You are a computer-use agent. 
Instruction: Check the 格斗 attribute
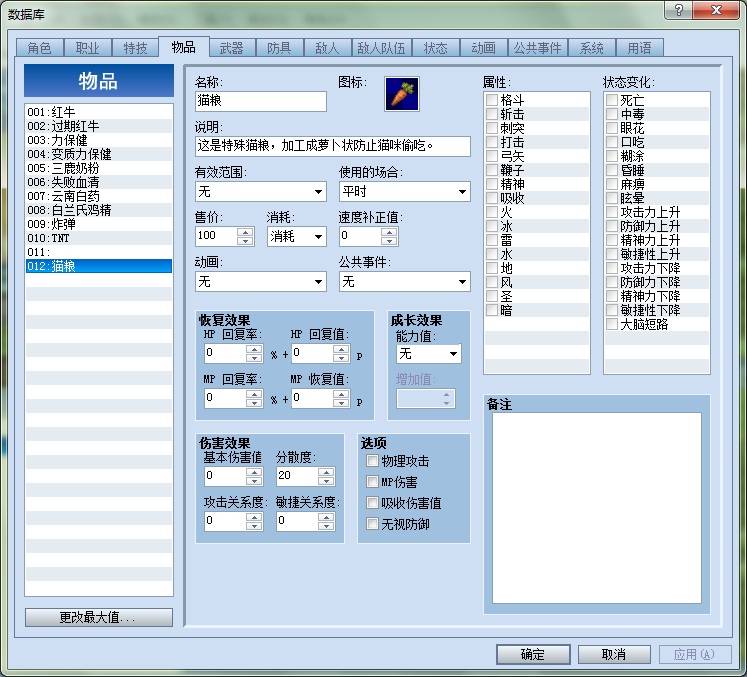tap(492, 100)
